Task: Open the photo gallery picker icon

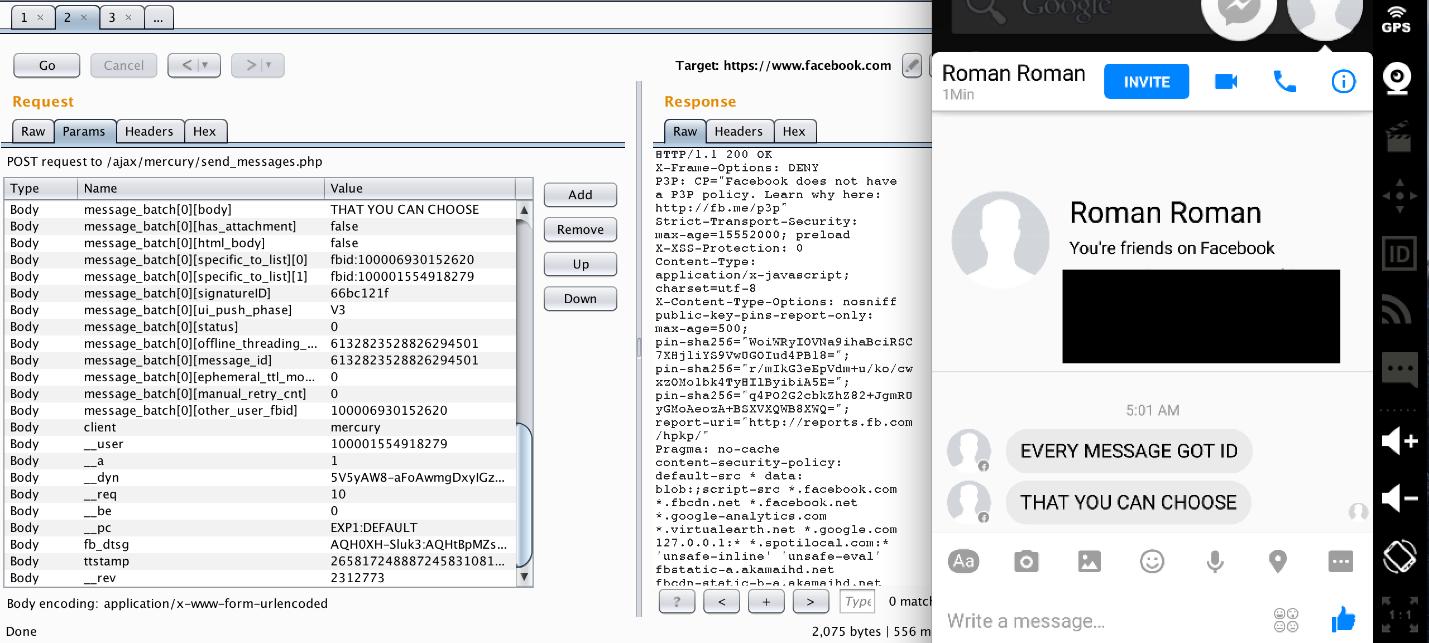Action: 1089,562
